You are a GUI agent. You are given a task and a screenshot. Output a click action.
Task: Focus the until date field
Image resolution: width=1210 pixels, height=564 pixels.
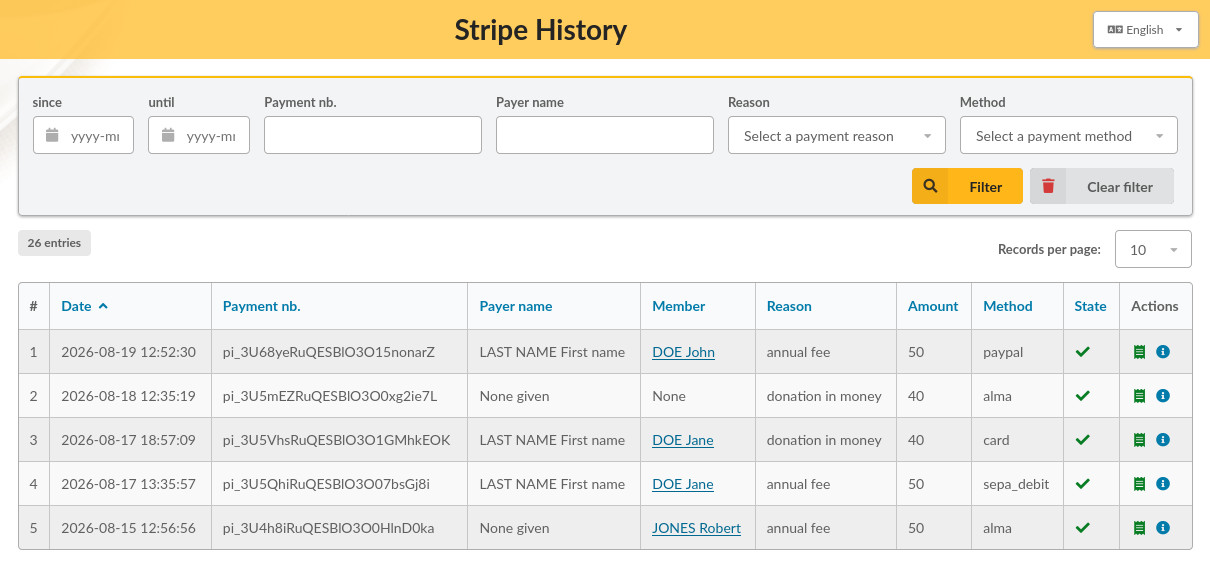(199, 135)
